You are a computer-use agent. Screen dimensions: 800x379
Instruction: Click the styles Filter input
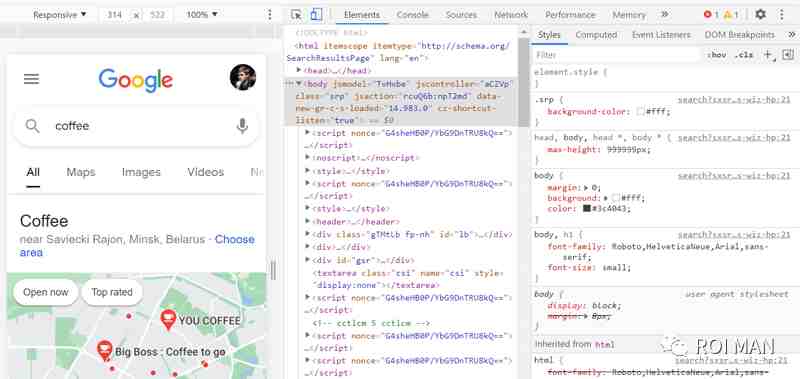point(616,55)
